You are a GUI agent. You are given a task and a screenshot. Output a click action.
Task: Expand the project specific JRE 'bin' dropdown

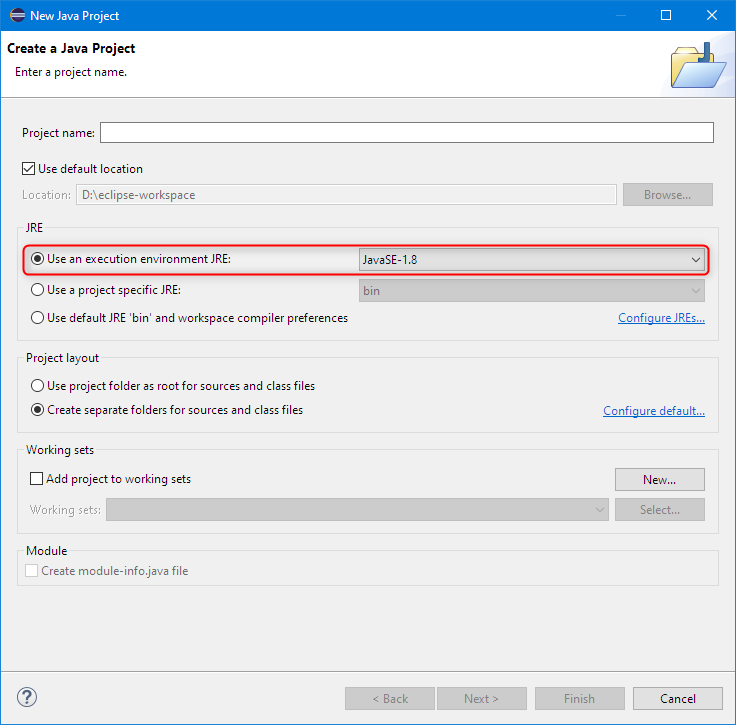pos(531,291)
